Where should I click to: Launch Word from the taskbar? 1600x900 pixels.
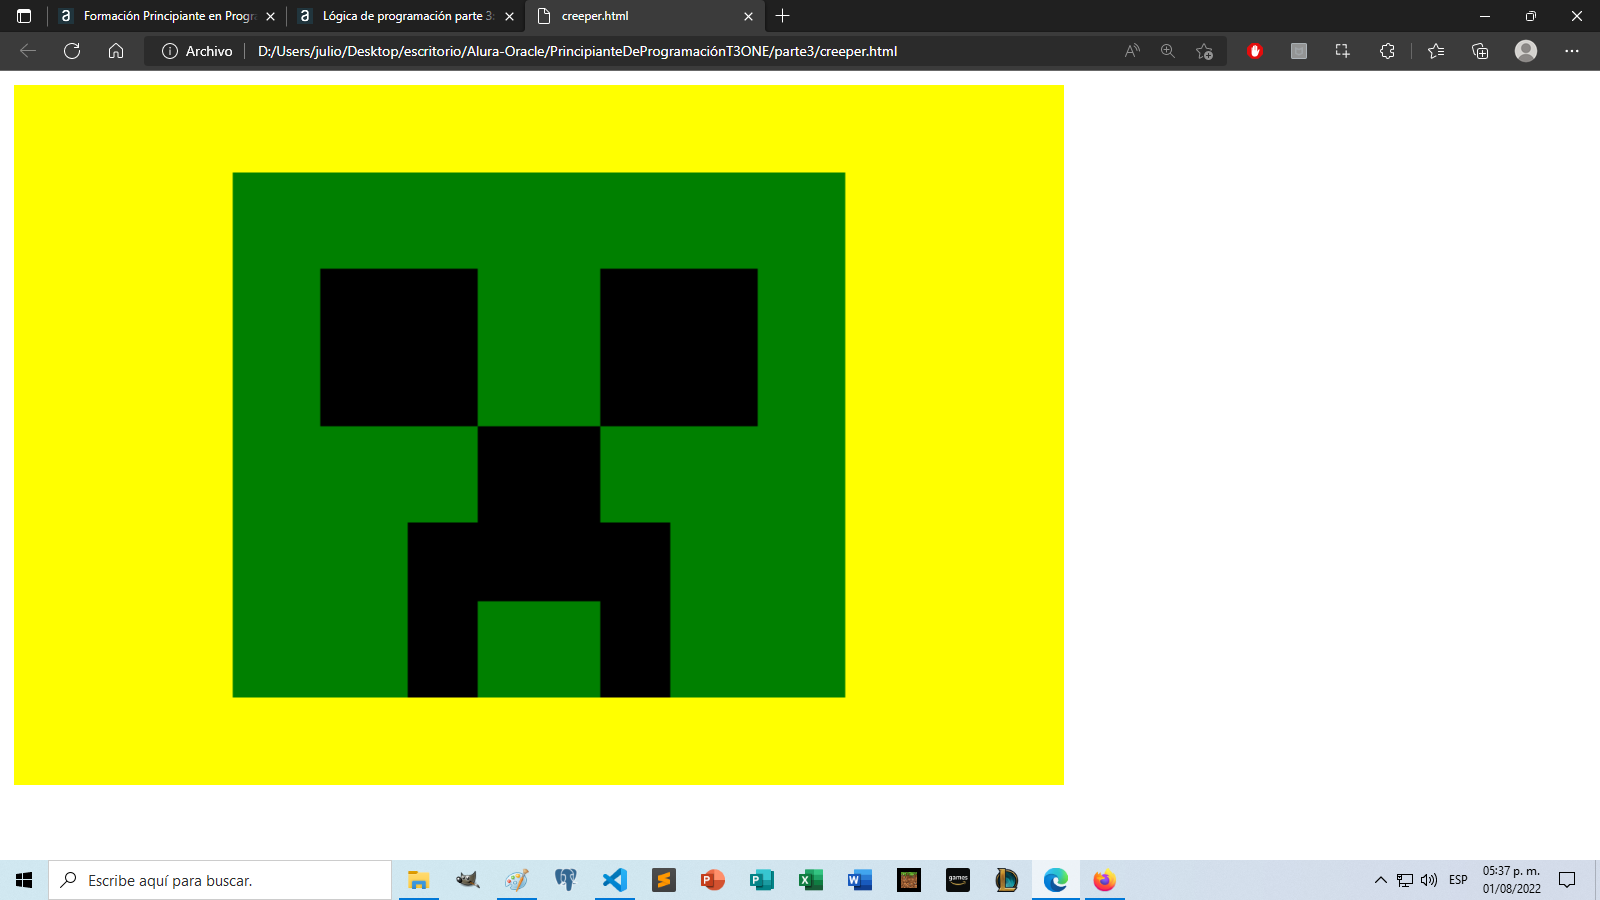coord(859,880)
